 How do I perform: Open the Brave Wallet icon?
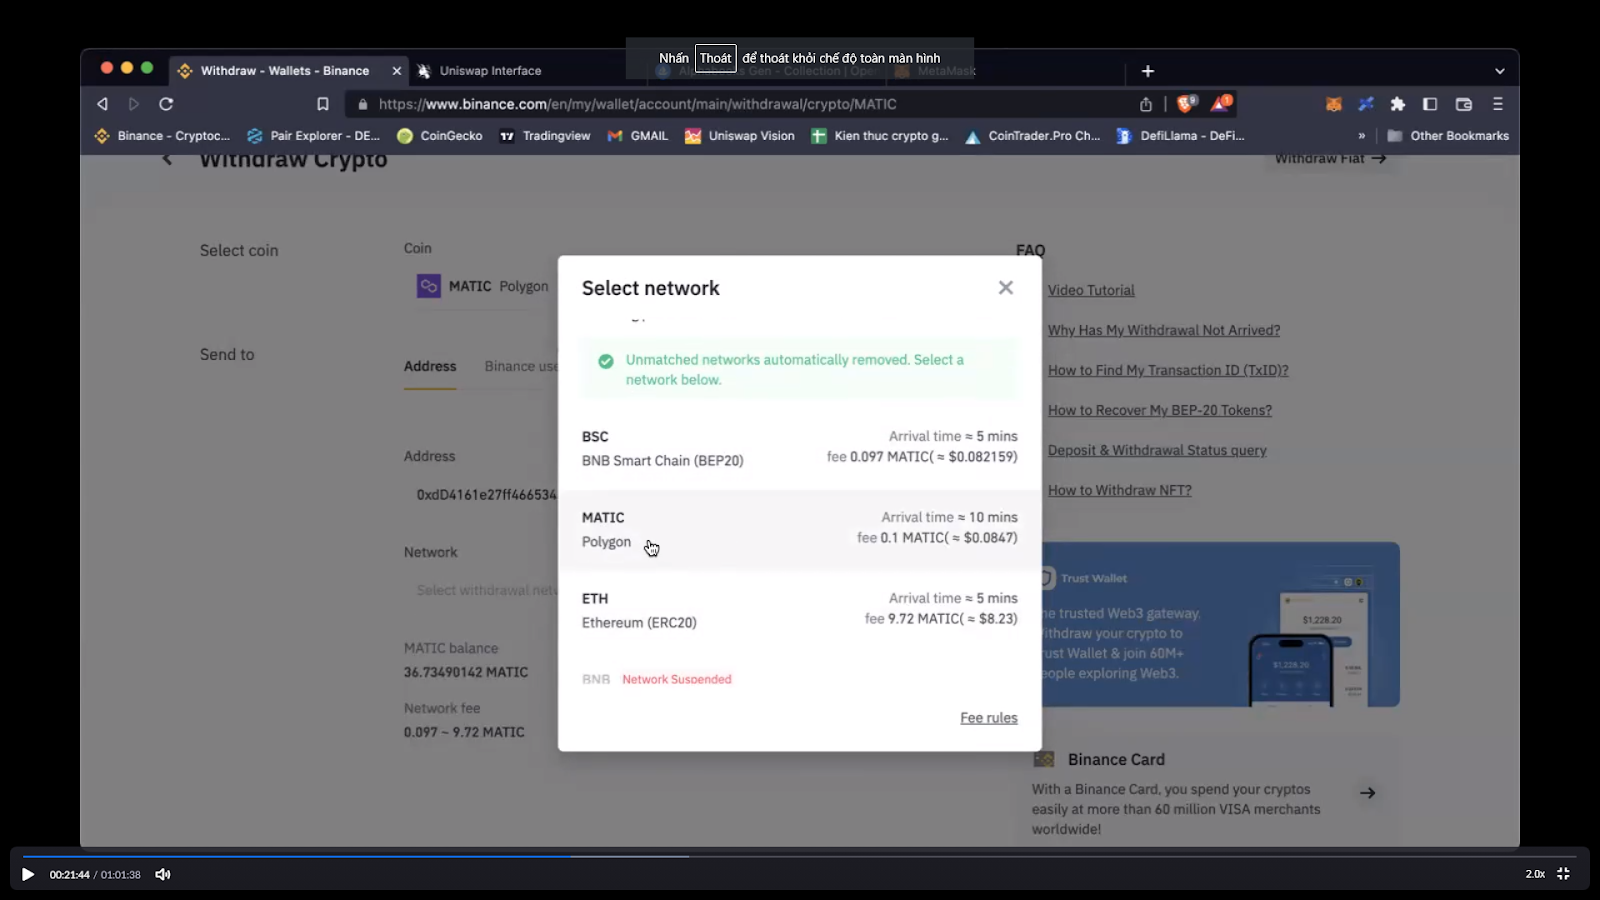click(x=1464, y=104)
